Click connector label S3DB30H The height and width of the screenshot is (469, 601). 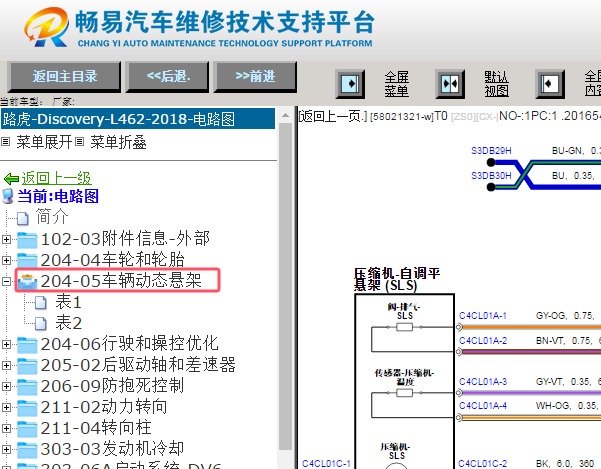coord(491,175)
